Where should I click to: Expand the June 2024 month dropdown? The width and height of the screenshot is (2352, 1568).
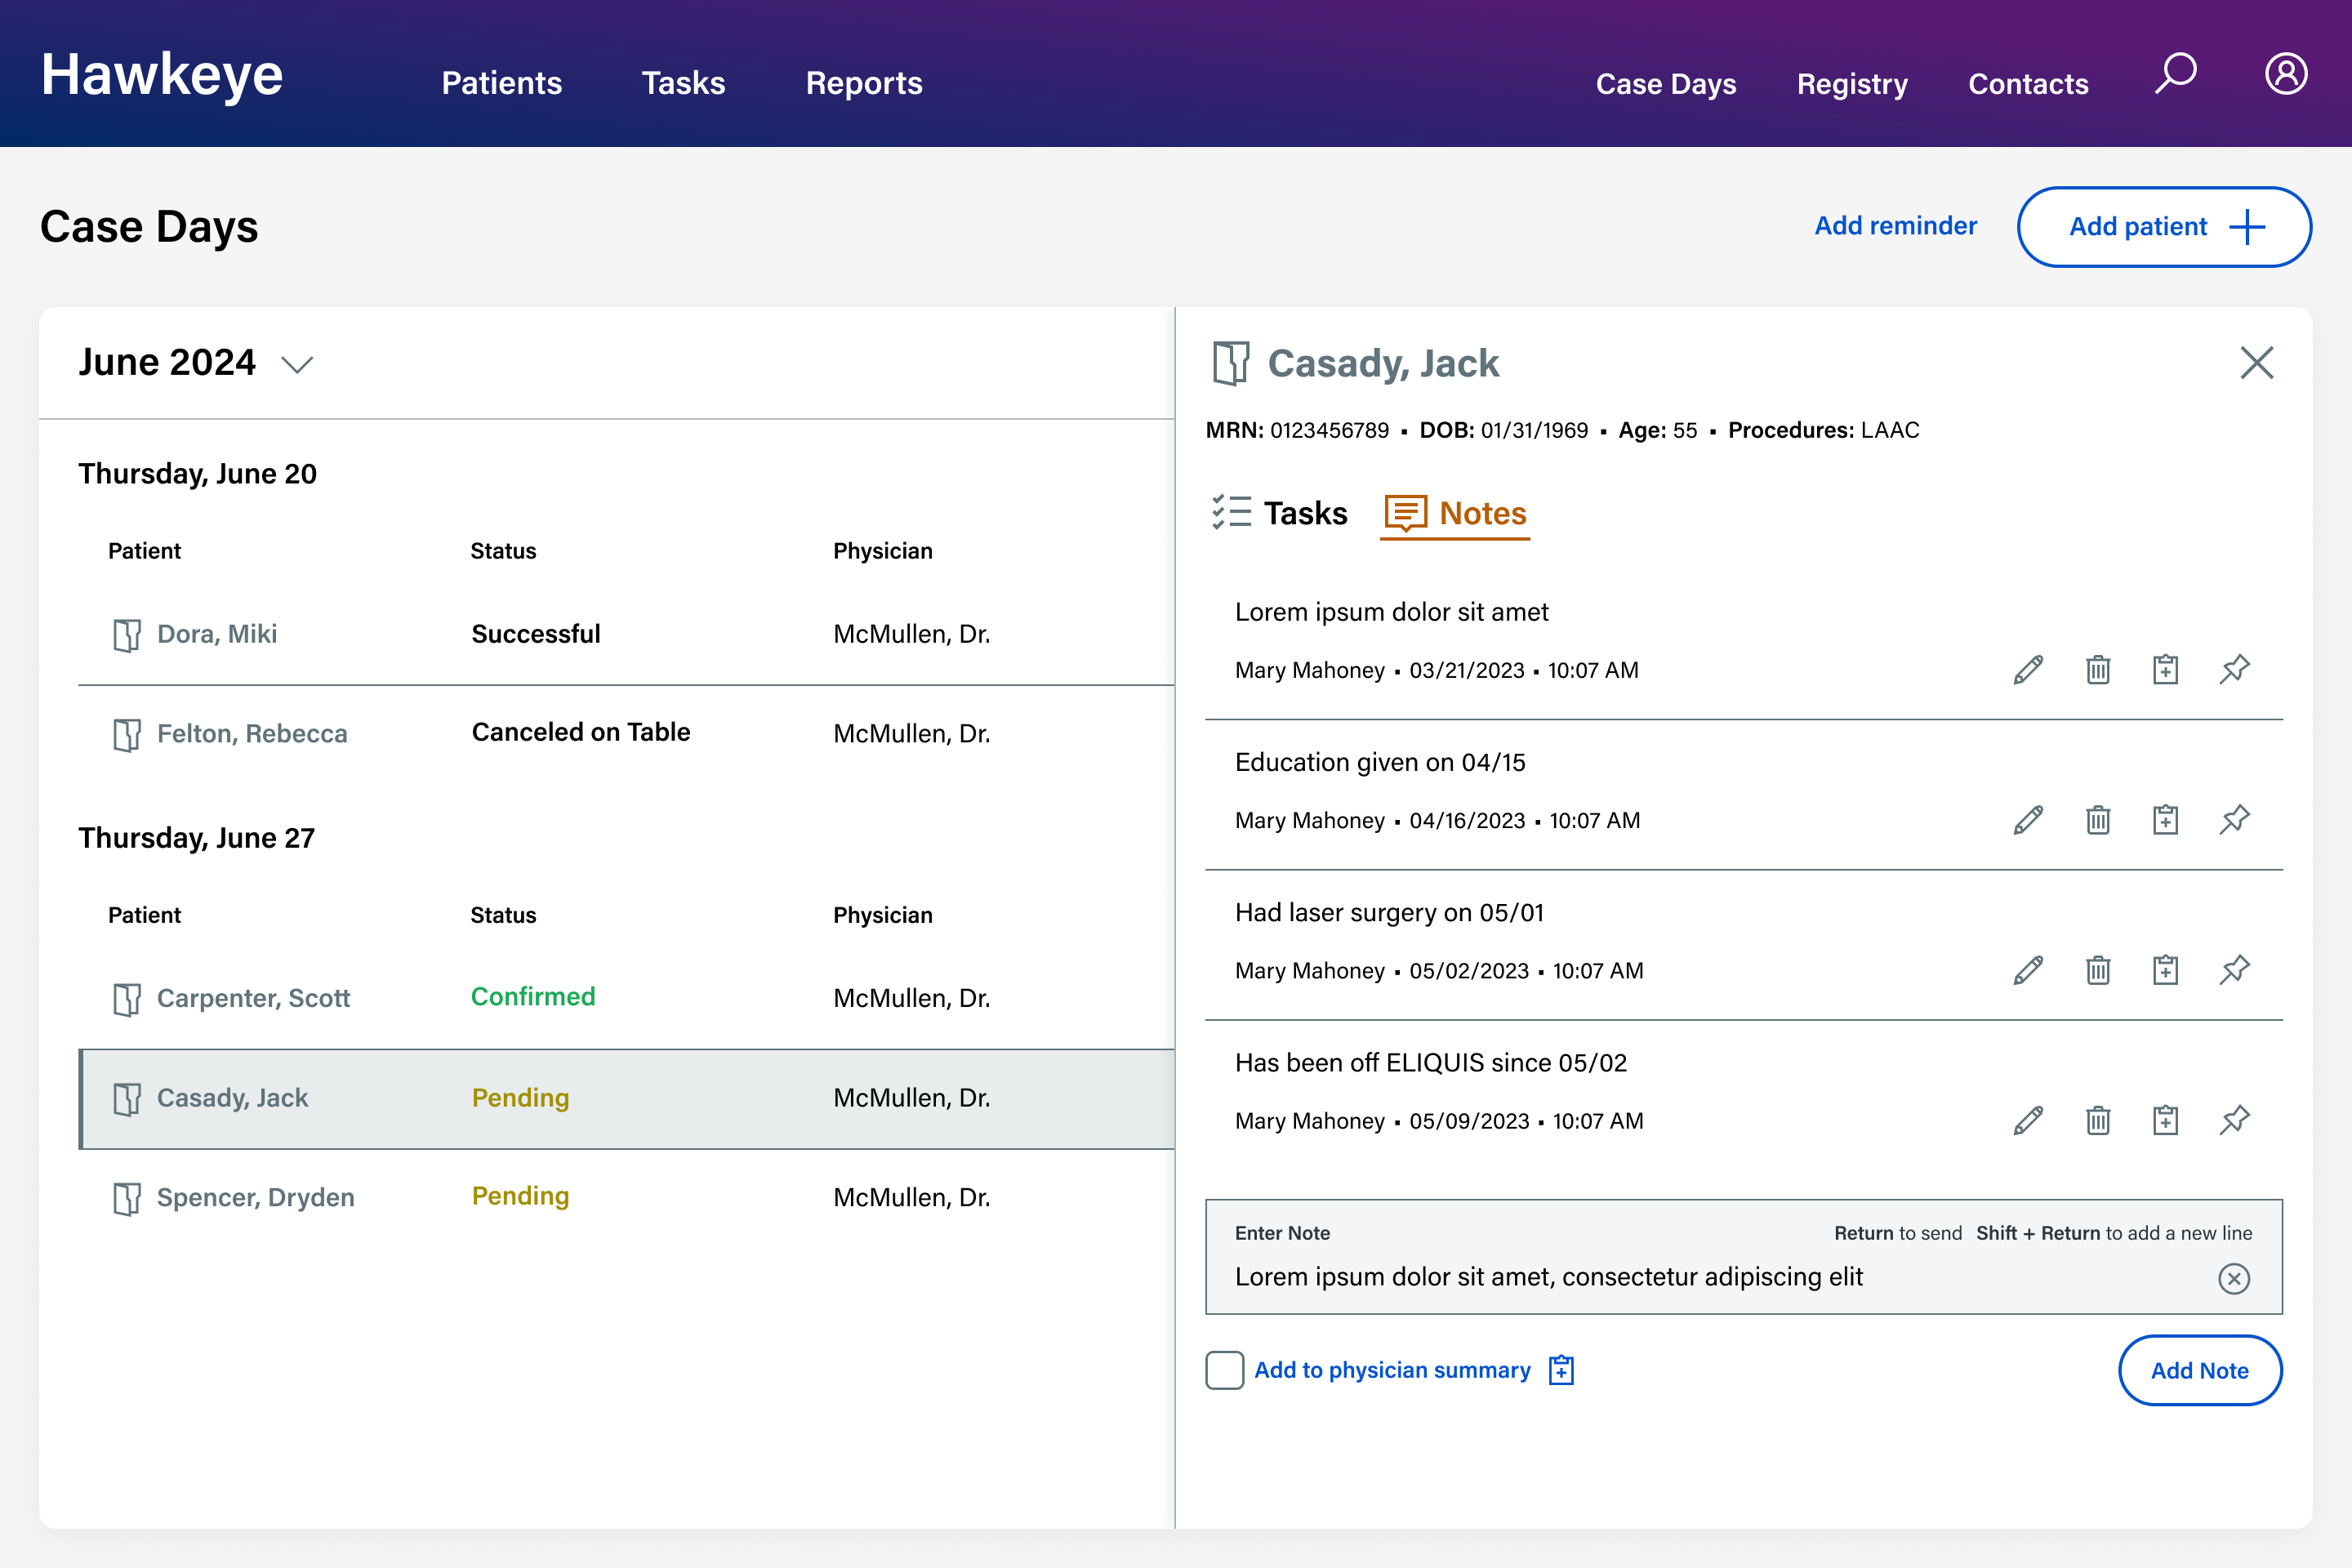(297, 364)
